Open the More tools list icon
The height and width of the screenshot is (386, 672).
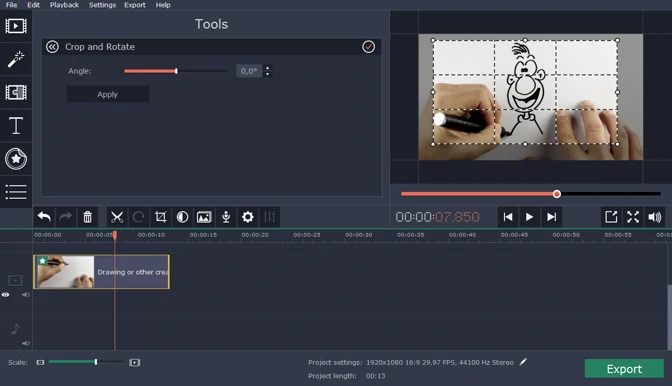coord(16,192)
